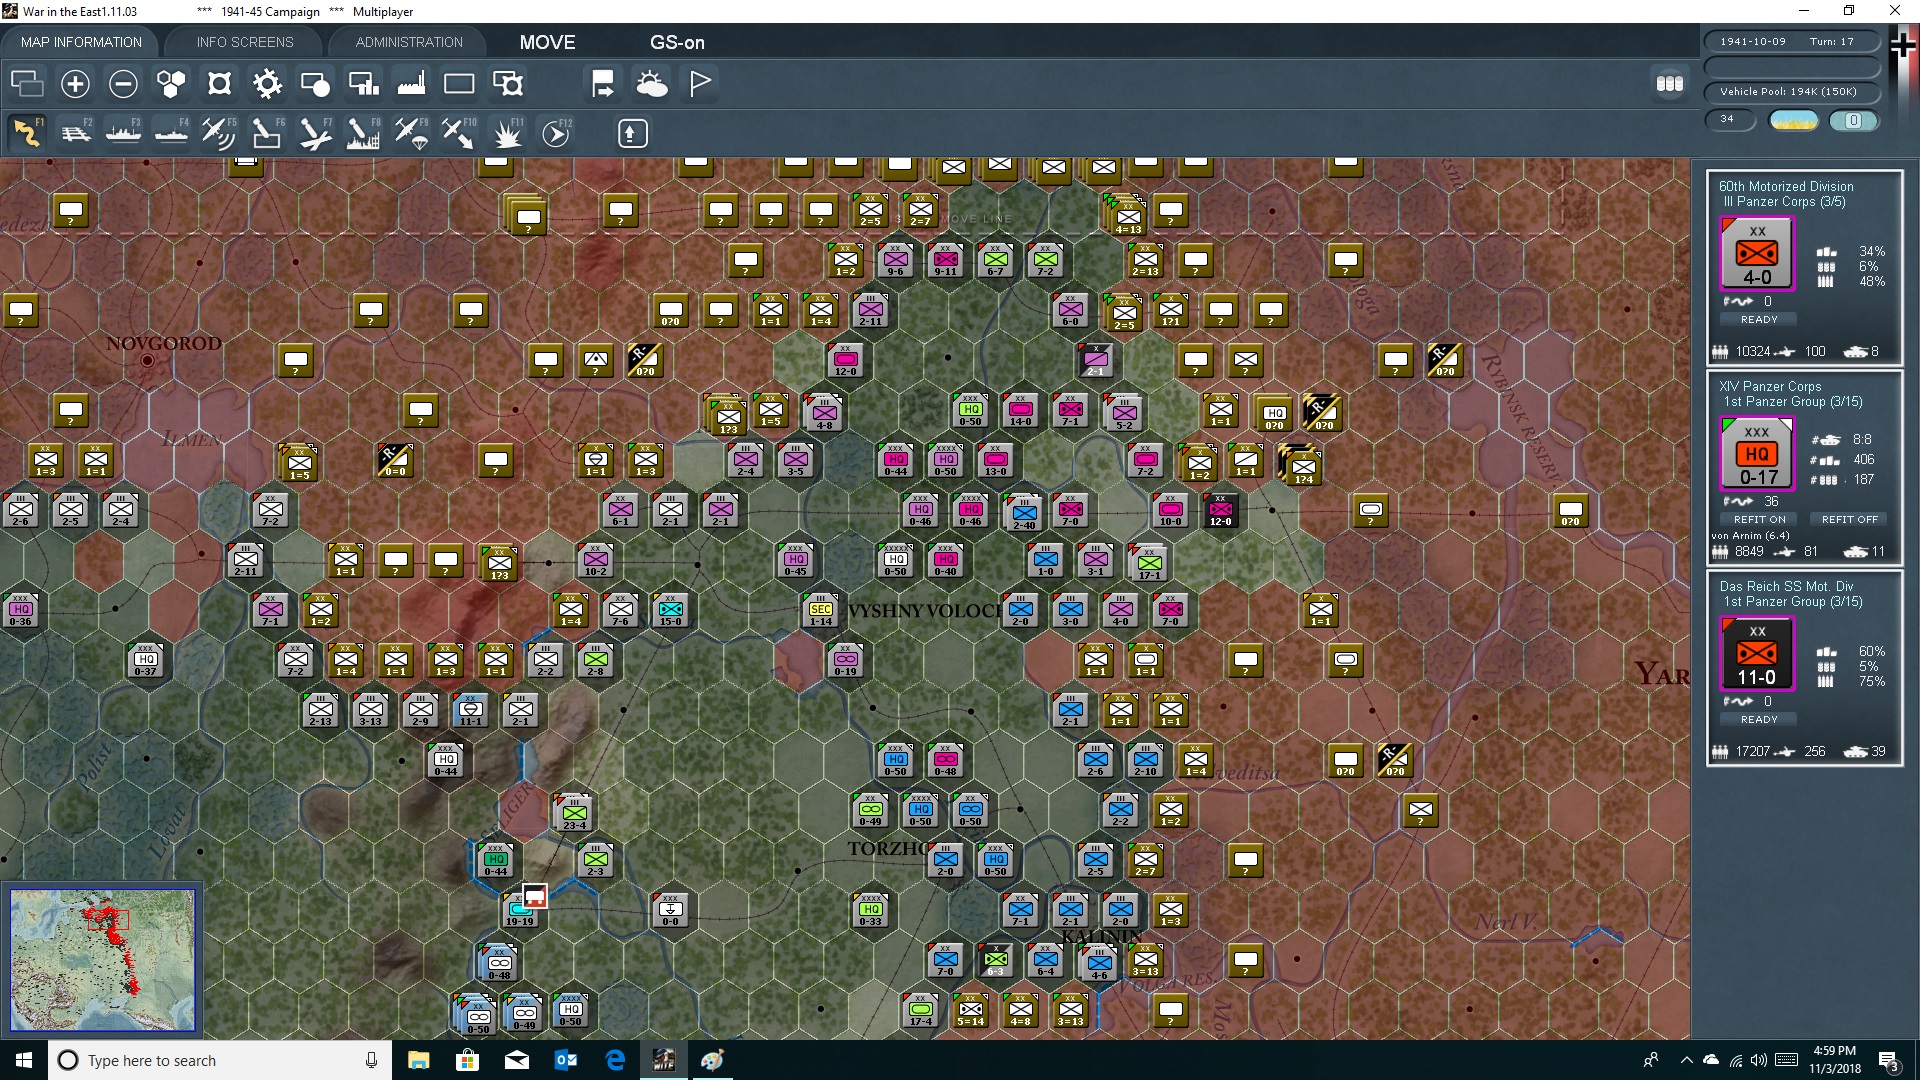Click the flag with arrow icon

click(x=603, y=84)
